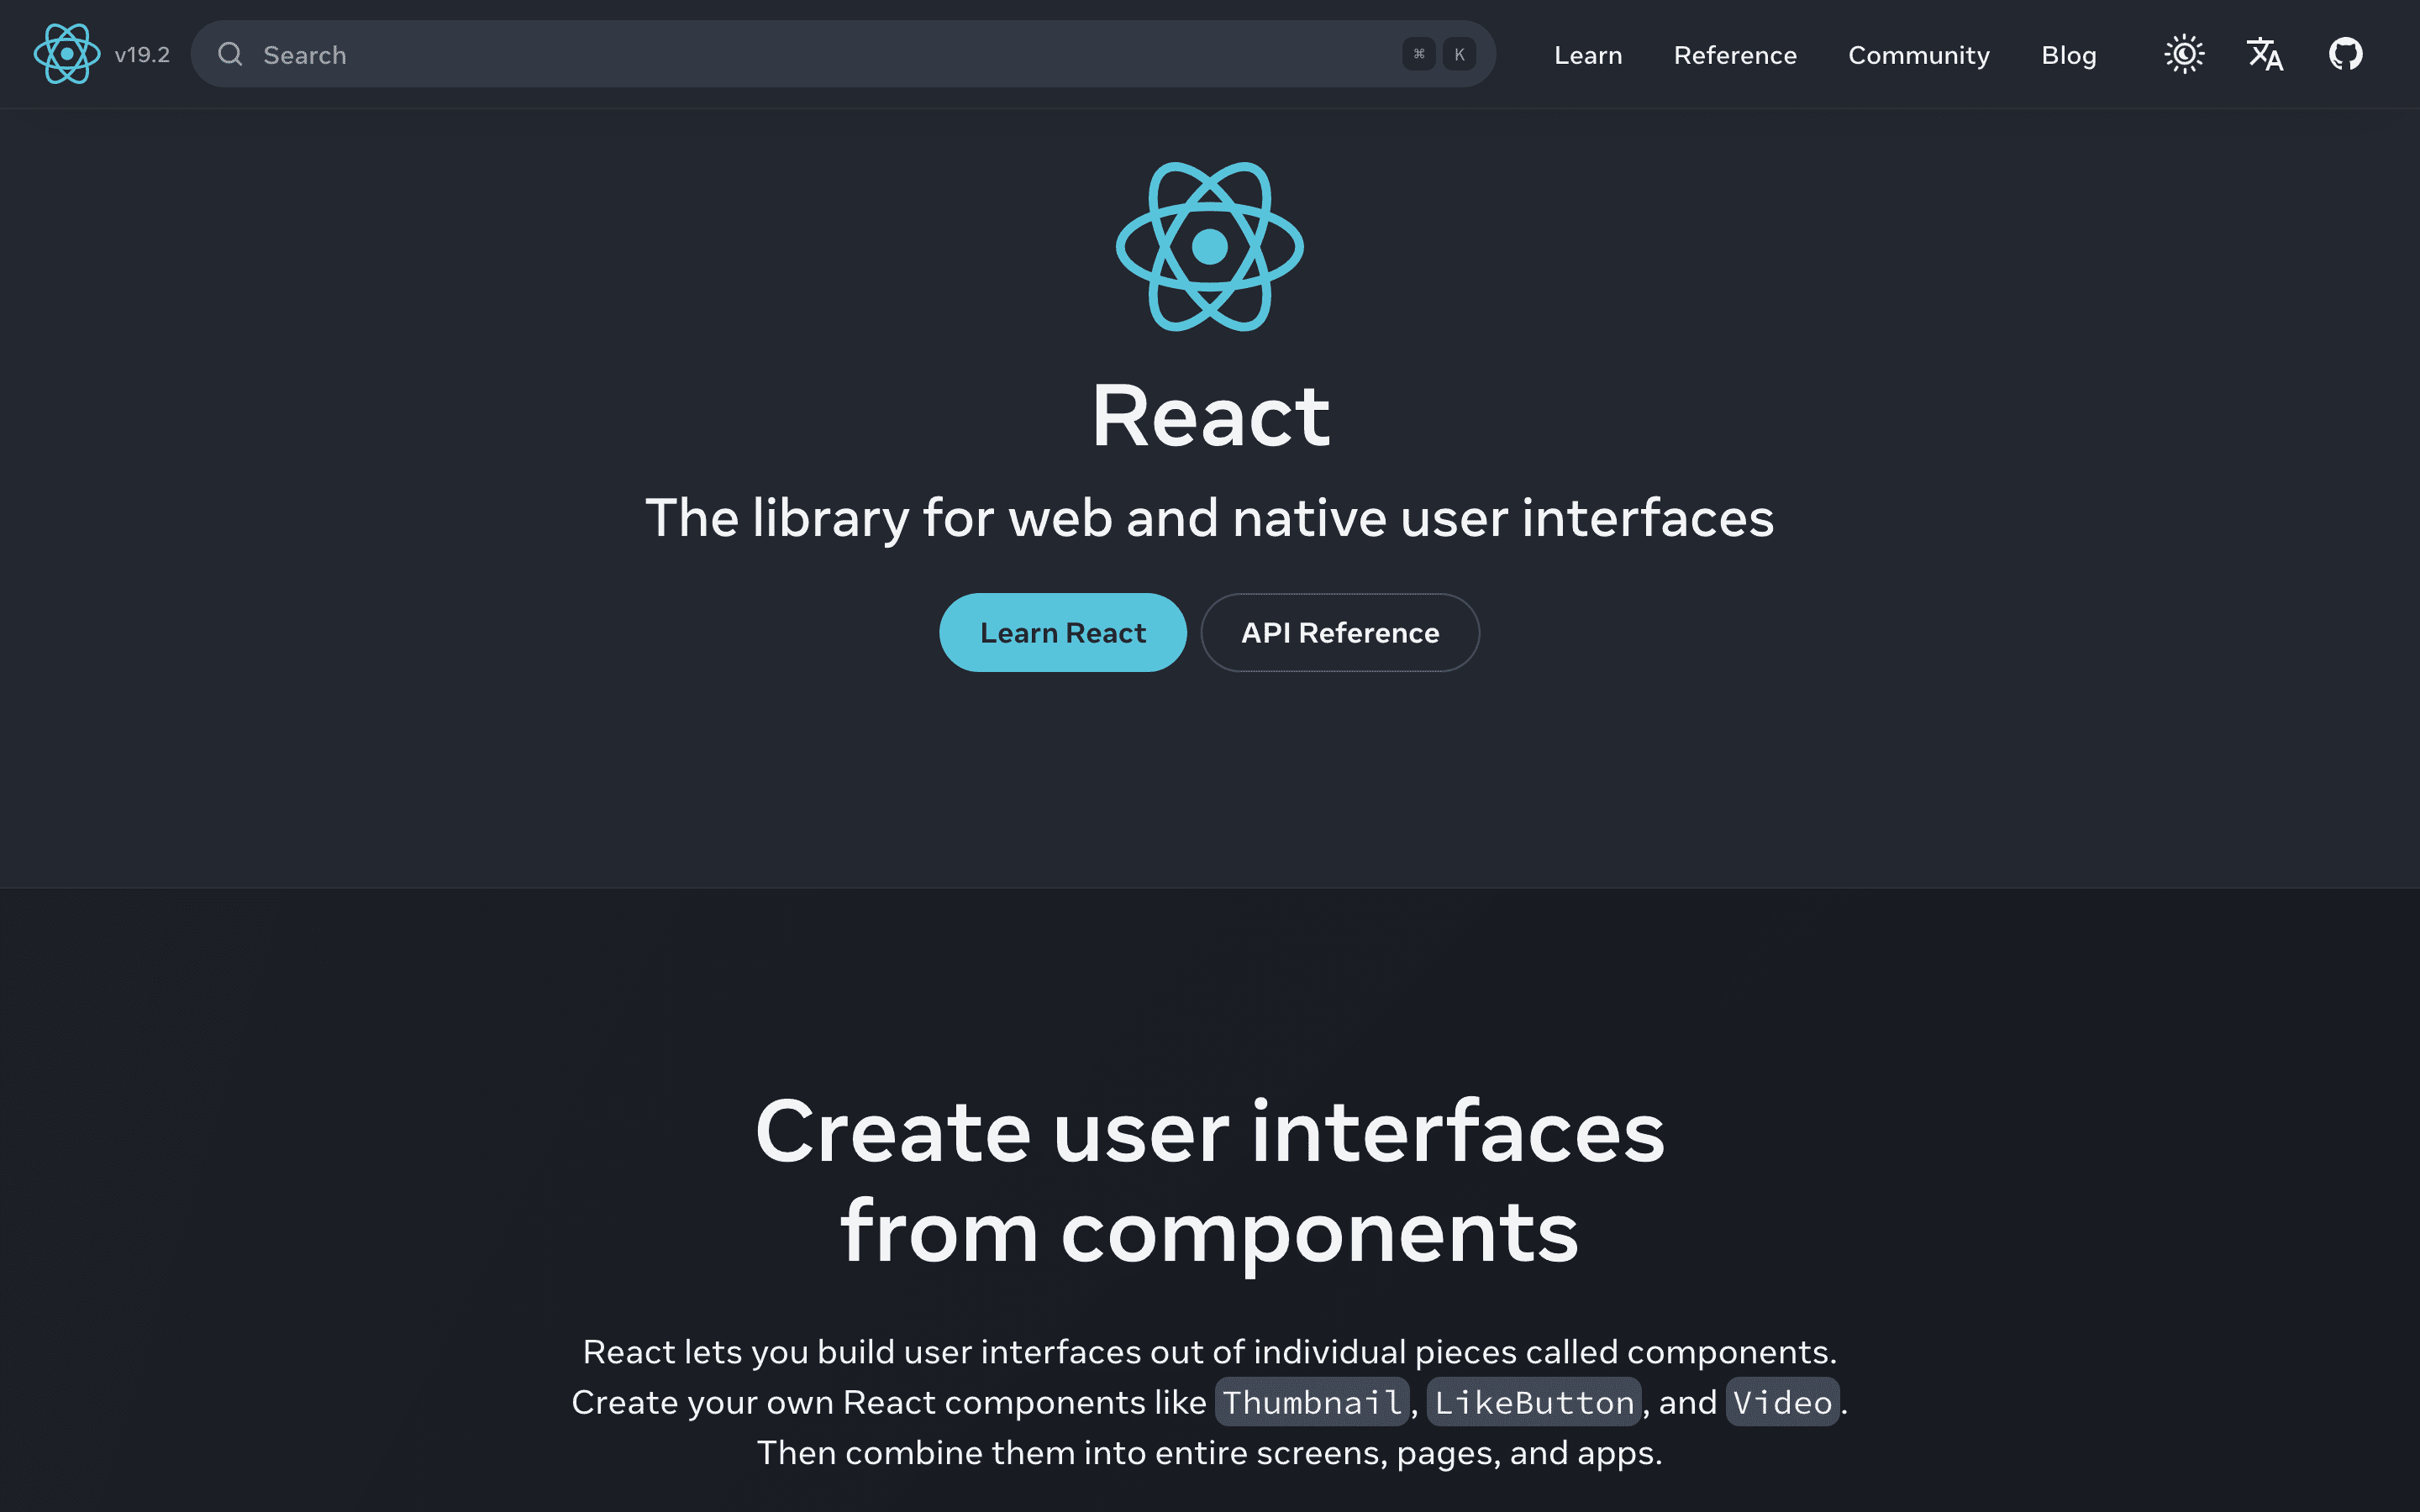Viewport: 2420px width, 1512px height.
Task: Click the ⌘ shortcut key hint in search
Action: (x=1419, y=54)
